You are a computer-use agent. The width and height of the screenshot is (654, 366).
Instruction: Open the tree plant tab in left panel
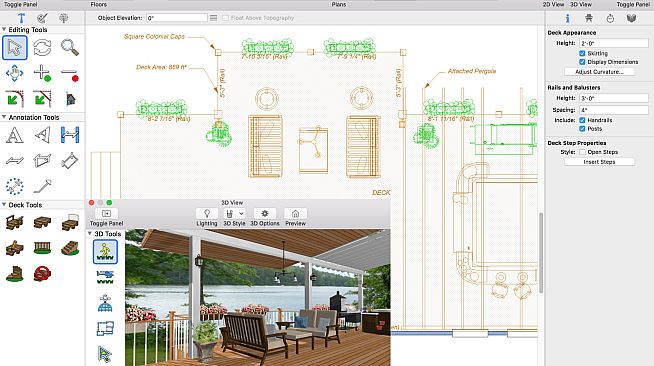pyautogui.click(x=63, y=18)
